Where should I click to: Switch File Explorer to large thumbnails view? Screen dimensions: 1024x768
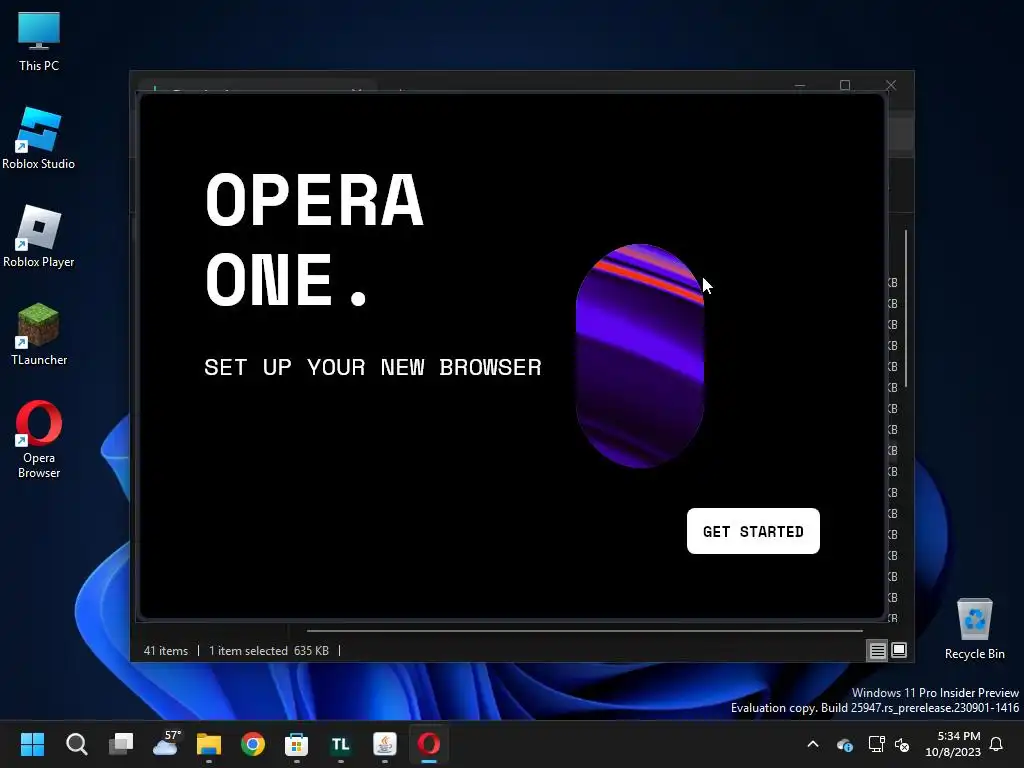[x=899, y=650]
